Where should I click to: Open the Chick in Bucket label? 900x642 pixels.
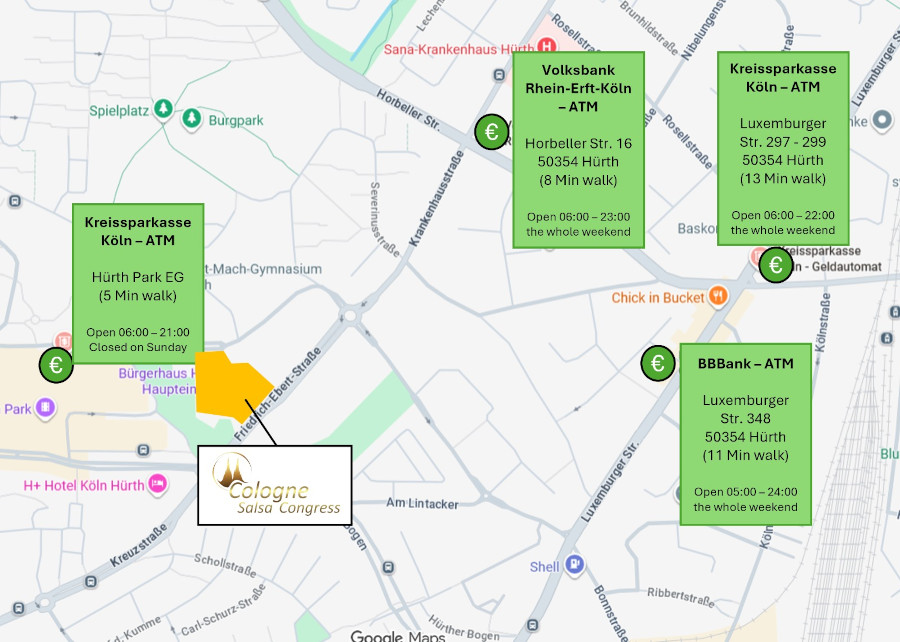coord(658,298)
